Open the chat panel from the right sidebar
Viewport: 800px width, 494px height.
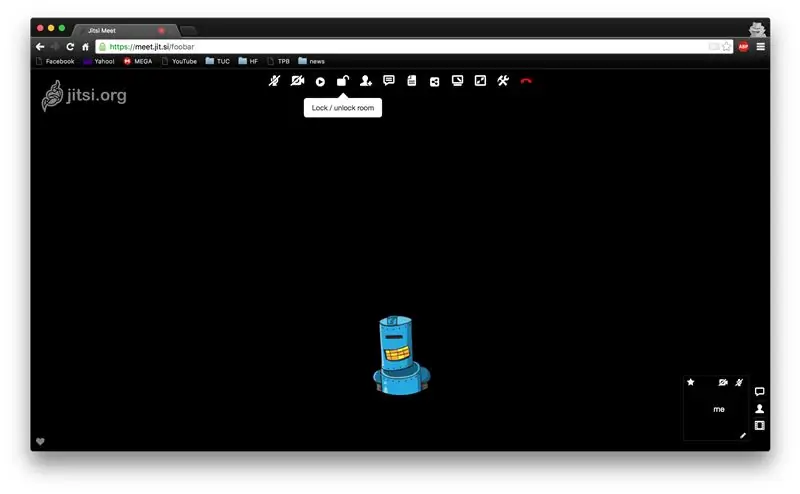point(760,391)
